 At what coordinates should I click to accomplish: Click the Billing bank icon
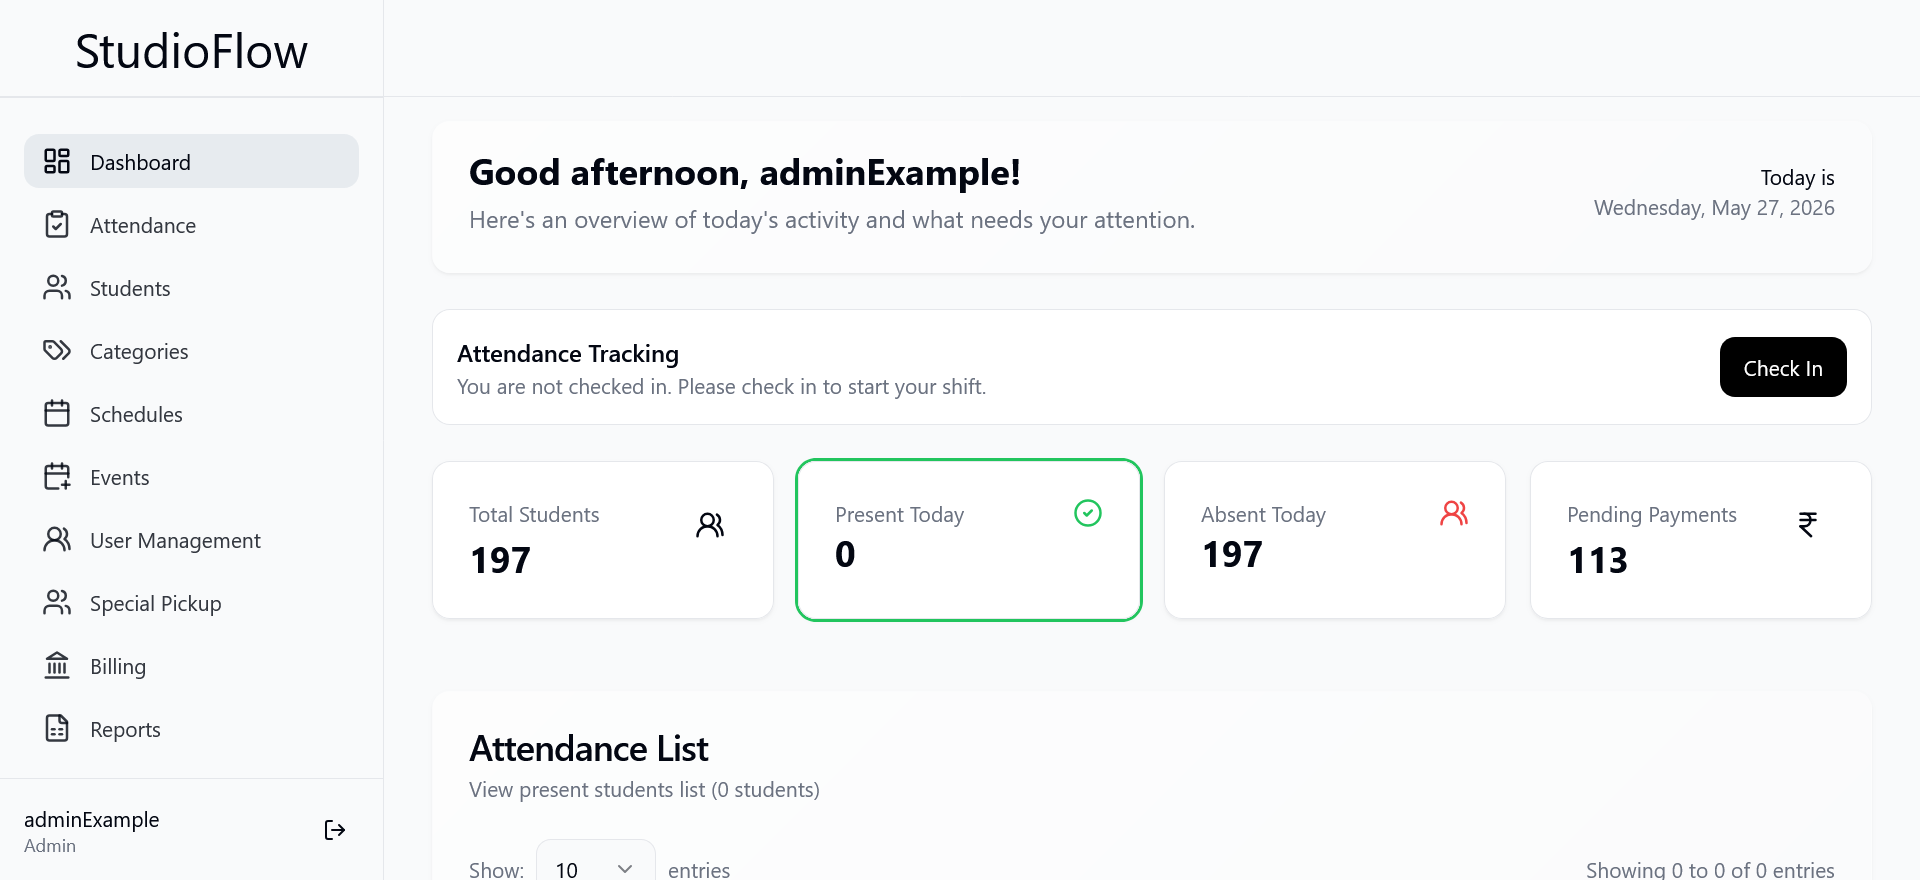(x=57, y=665)
